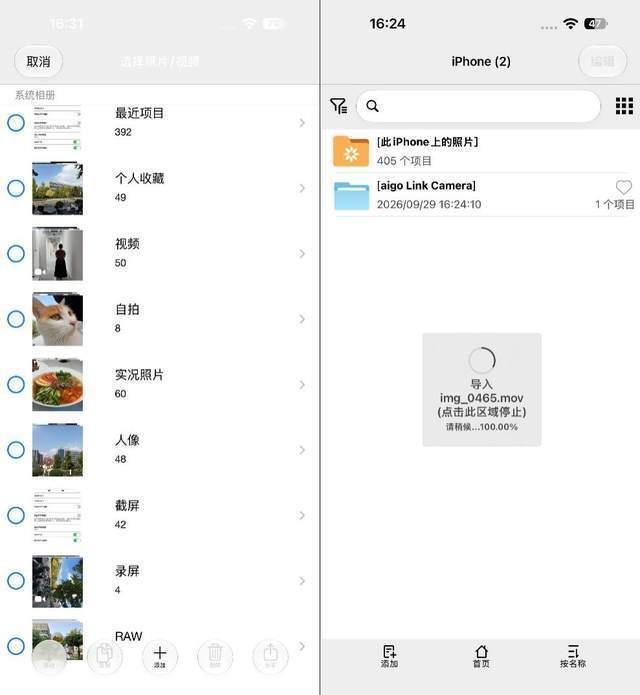Tap the 按名称 sort by name icon
This screenshot has width=640, height=695.
(573, 656)
